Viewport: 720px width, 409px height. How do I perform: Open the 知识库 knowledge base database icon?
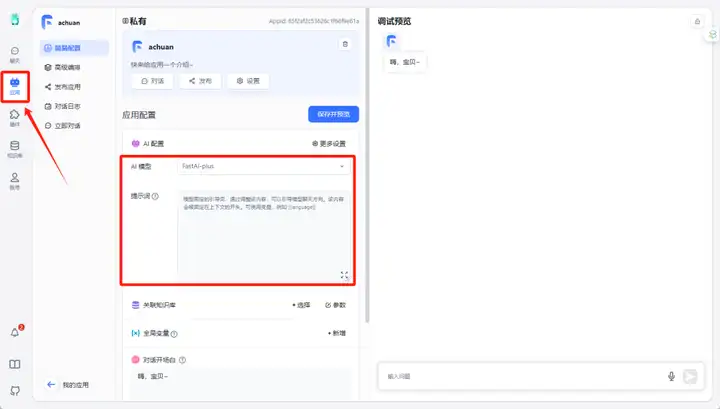click(x=15, y=149)
